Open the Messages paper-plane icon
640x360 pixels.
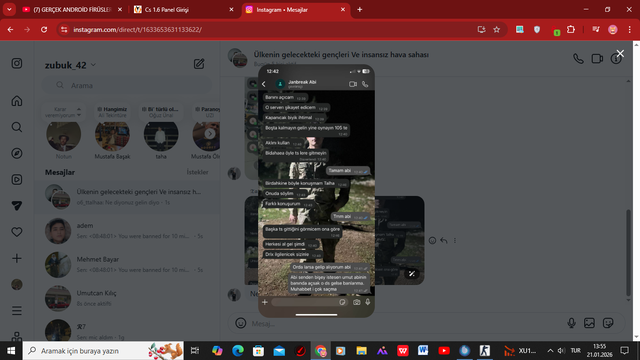pyautogui.click(x=17, y=206)
